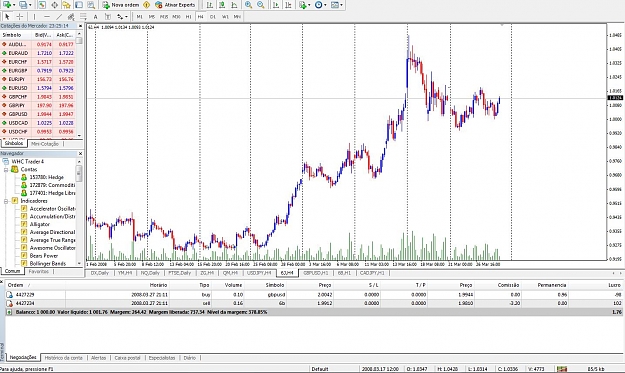This screenshot has width=625, height=373.
Task: Set timeframe to H1
Action: [188, 16]
